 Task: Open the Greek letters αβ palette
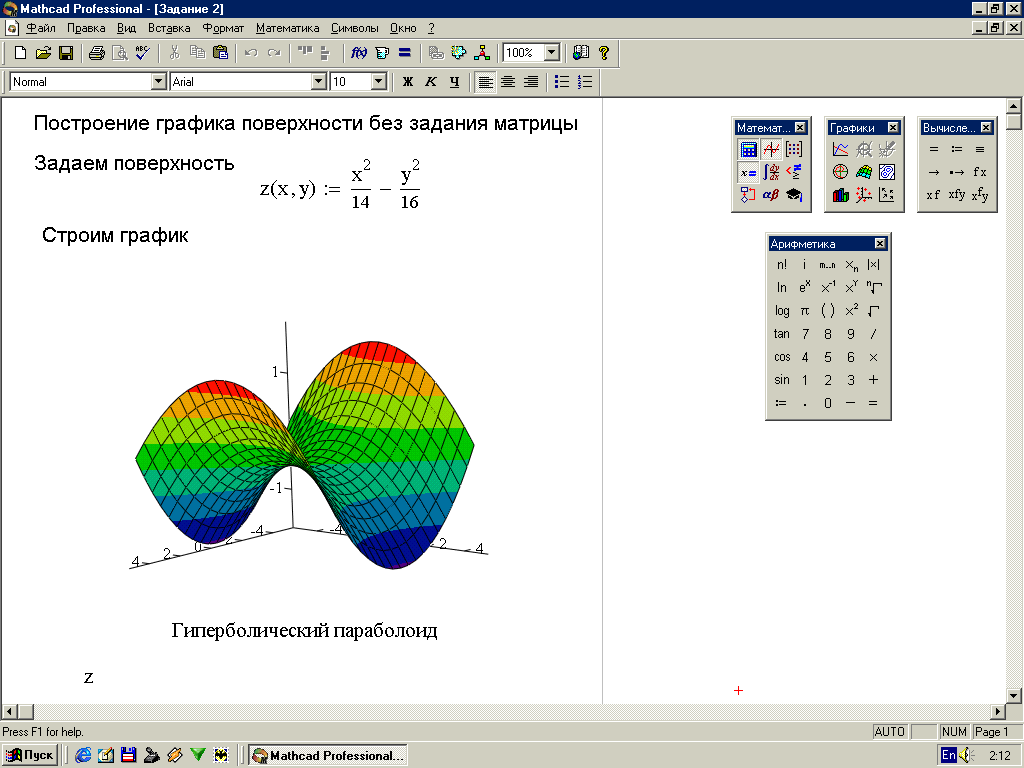771,195
